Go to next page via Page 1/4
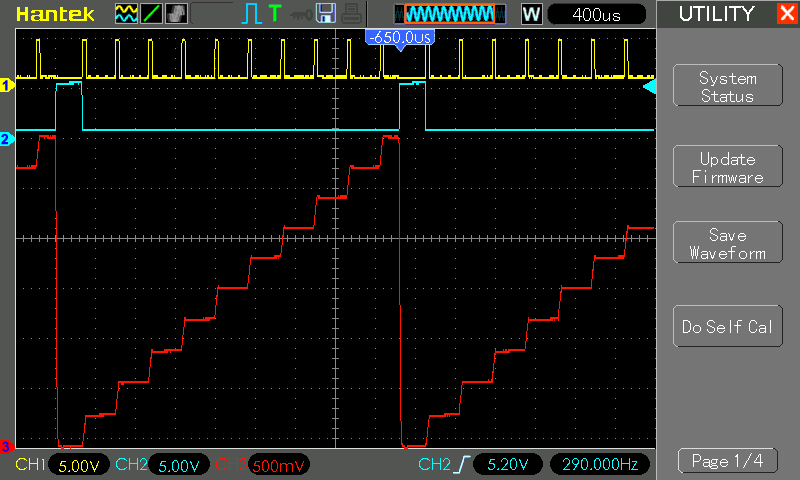This screenshot has width=800, height=480. click(x=727, y=461)
